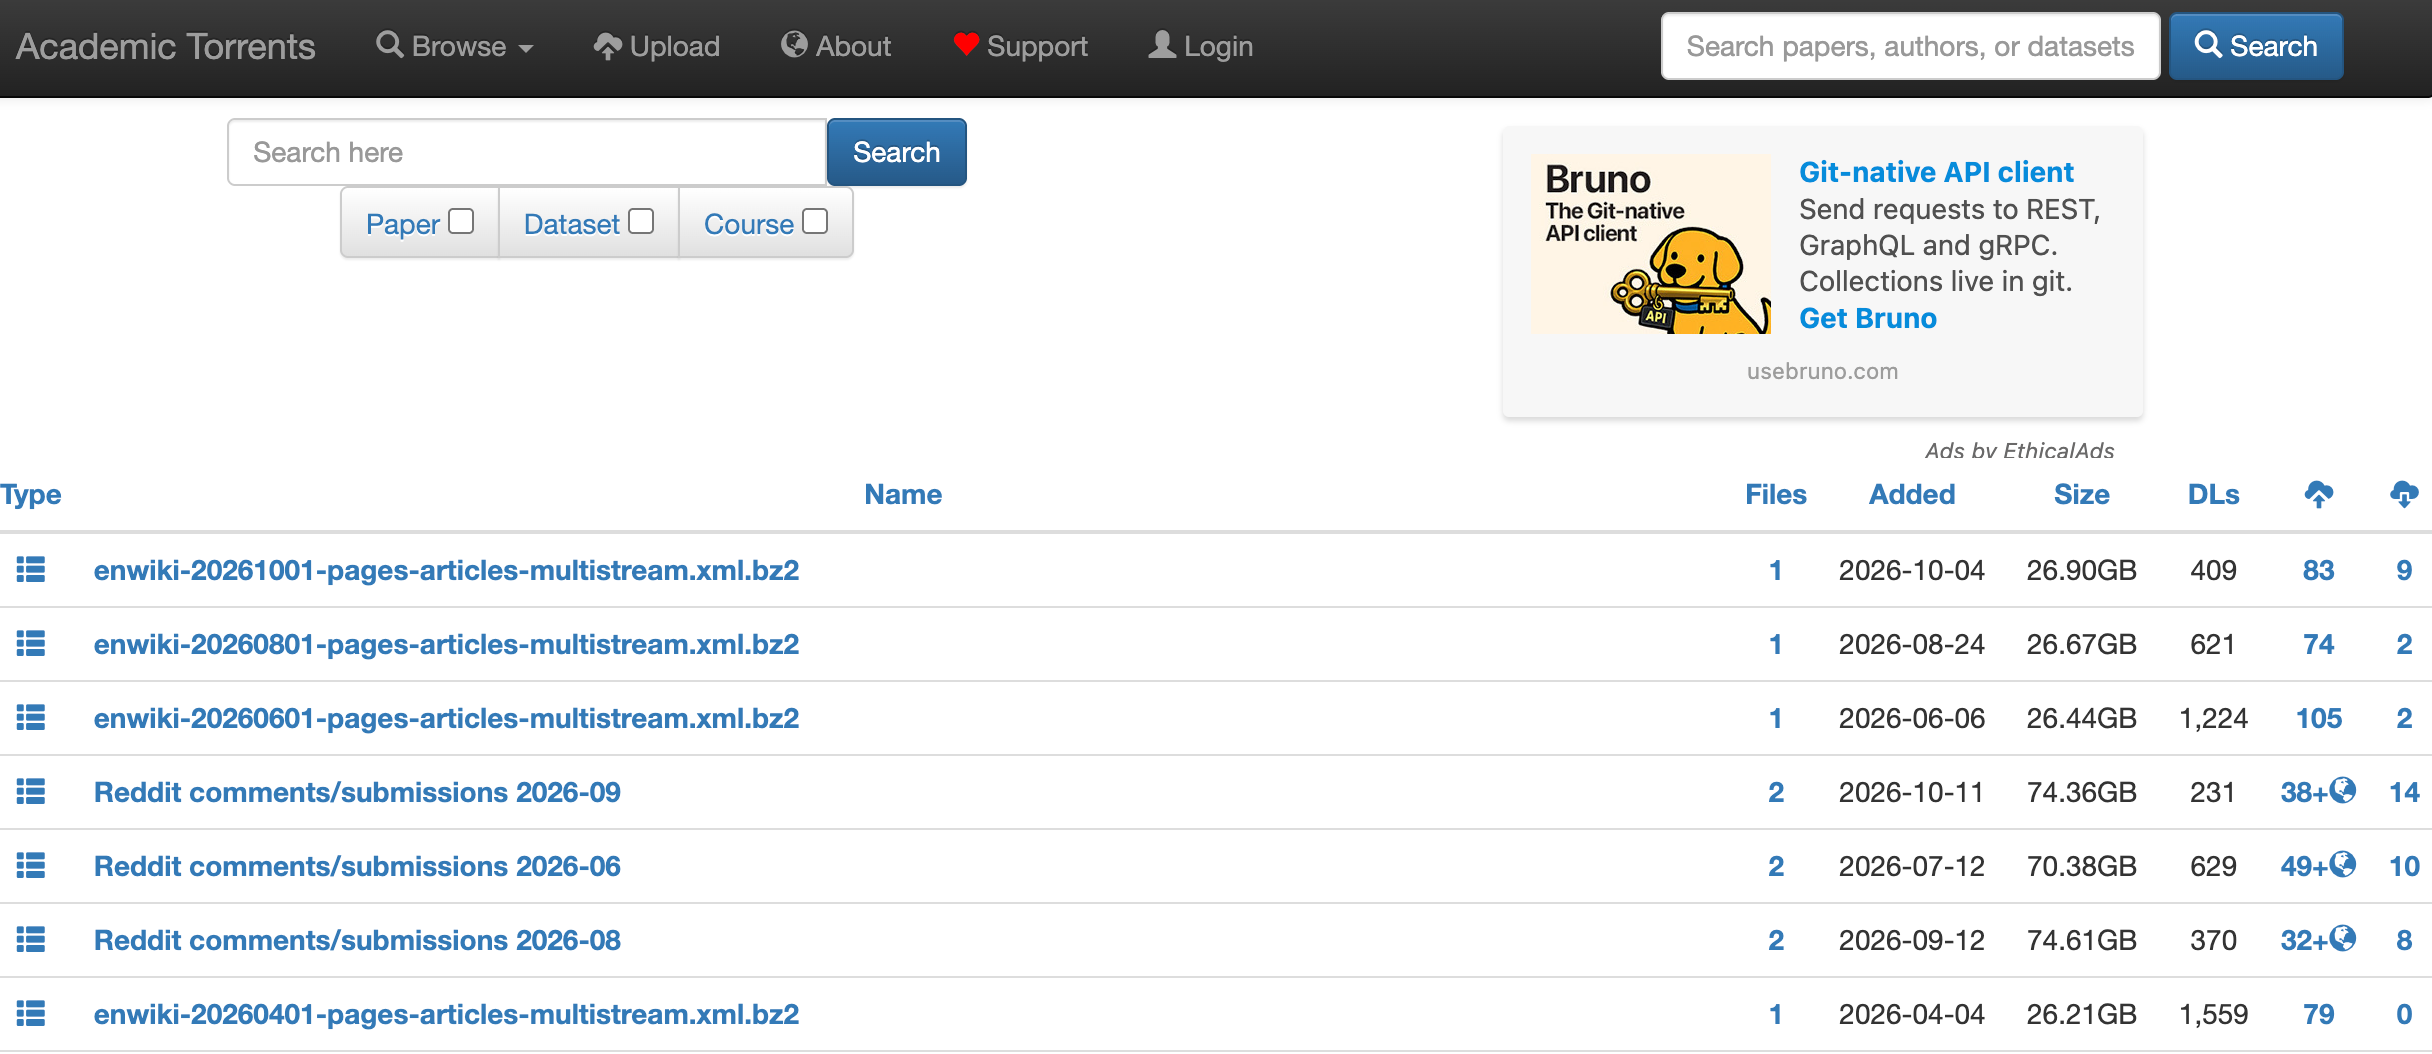Image resolution: width=2432 pixels, height=1054 pixels.
Task: Sort by leechers using download cloud icon
Action: coord(2404,494)
